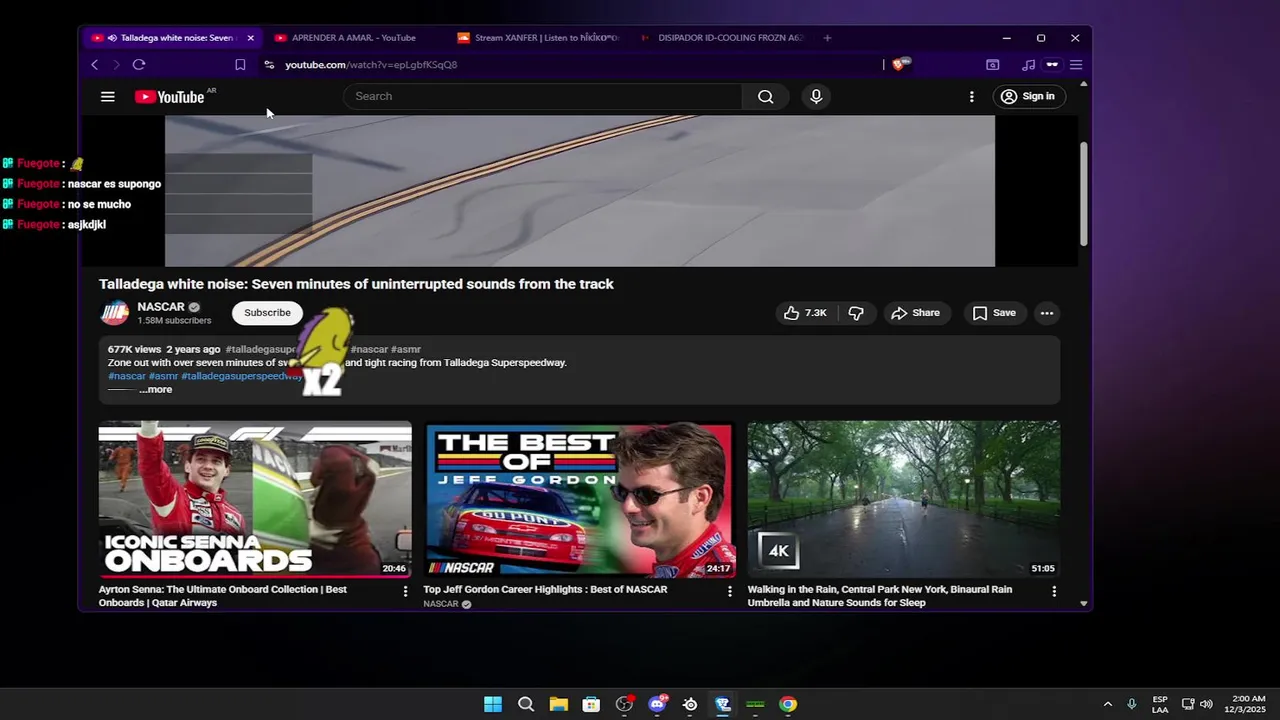The width and height of the screenshot is (1280, 720).
Task: Share the video
Action: coord(915,313)
